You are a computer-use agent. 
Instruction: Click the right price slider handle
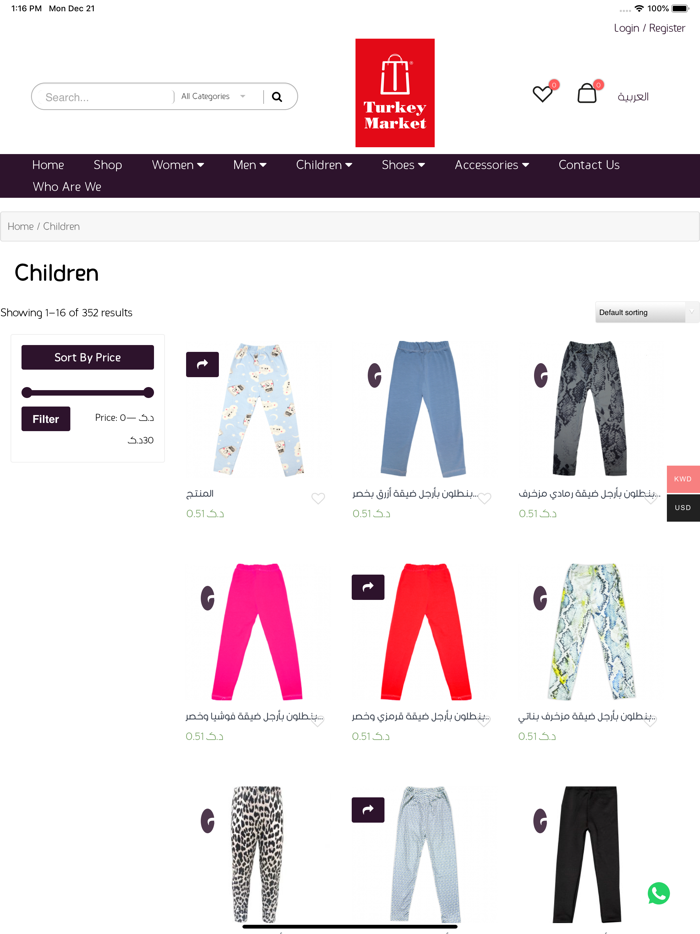coord(149,392)
